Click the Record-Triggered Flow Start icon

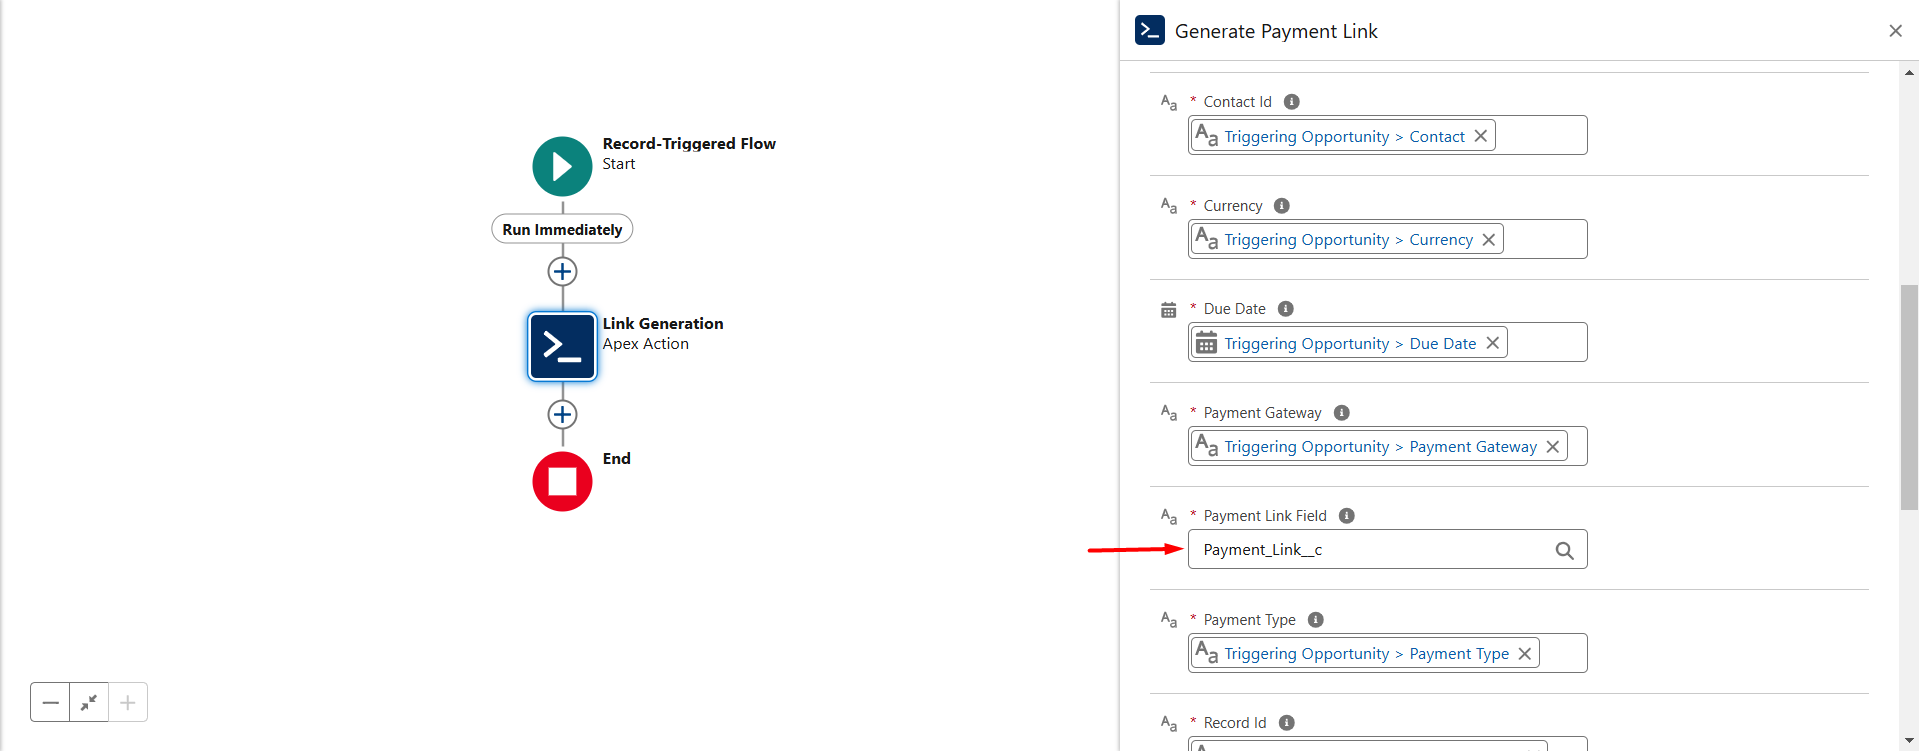tap(562, 166)
